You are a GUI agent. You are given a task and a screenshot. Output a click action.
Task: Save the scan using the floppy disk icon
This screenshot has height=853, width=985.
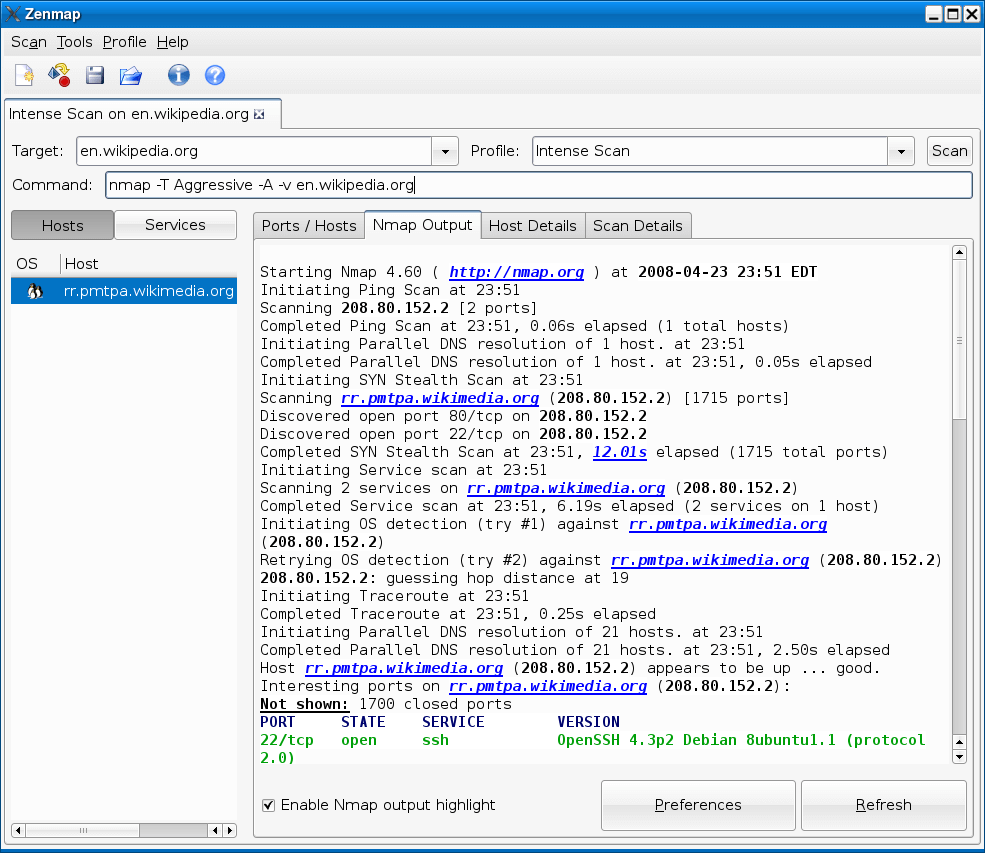(94, 75)
